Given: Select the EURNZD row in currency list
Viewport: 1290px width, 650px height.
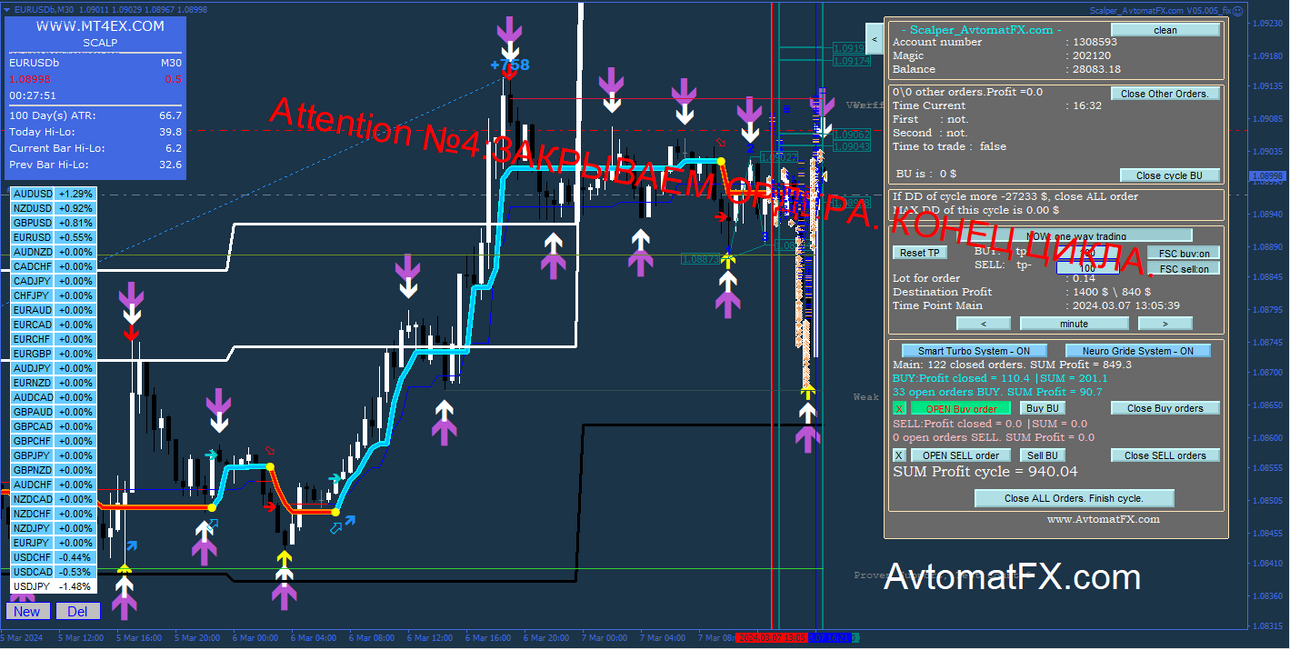Looking at the screenshot, I should pyautogui.click(x=53, y=382).
